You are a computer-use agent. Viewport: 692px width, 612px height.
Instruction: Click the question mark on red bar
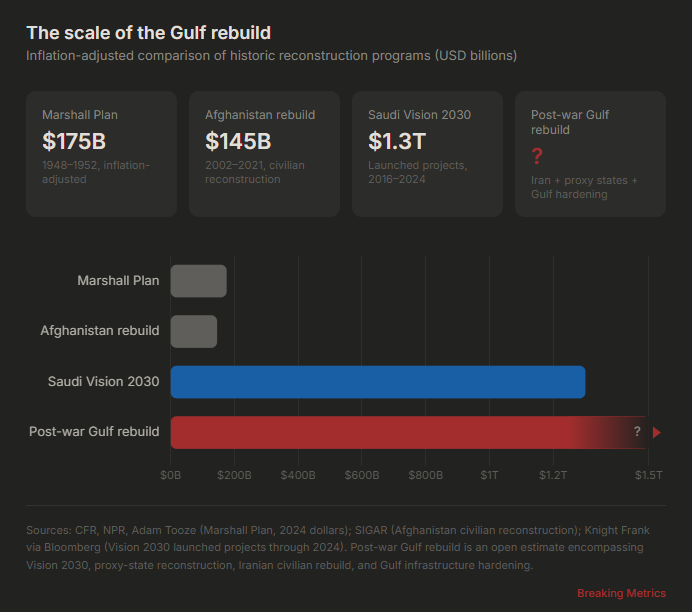click(637, 432)
